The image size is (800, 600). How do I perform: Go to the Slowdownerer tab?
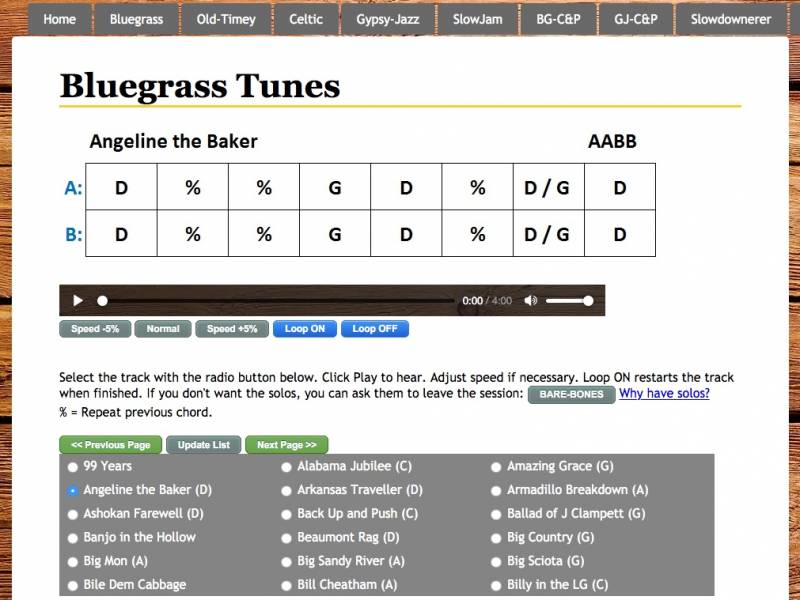click(730, 19)
